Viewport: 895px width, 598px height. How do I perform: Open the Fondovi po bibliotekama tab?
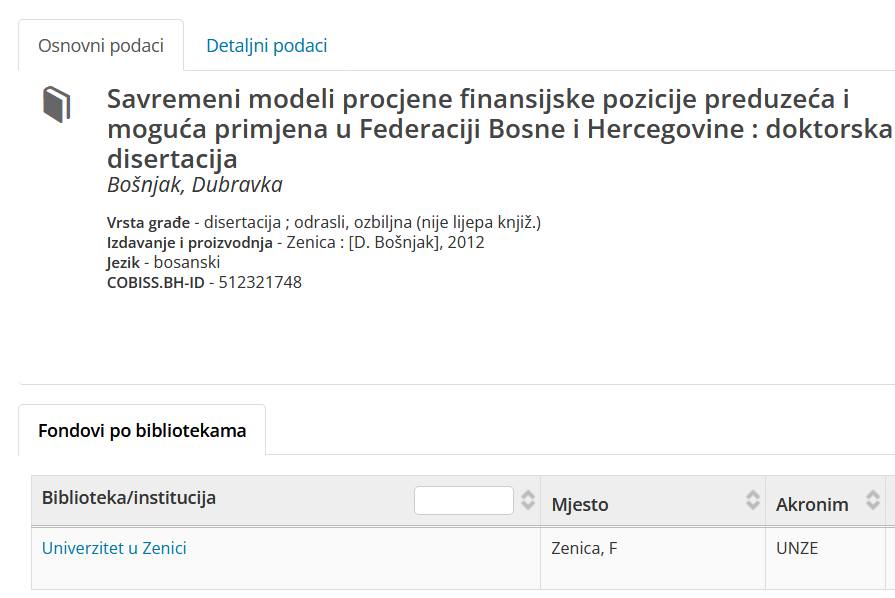click(142, 431)
